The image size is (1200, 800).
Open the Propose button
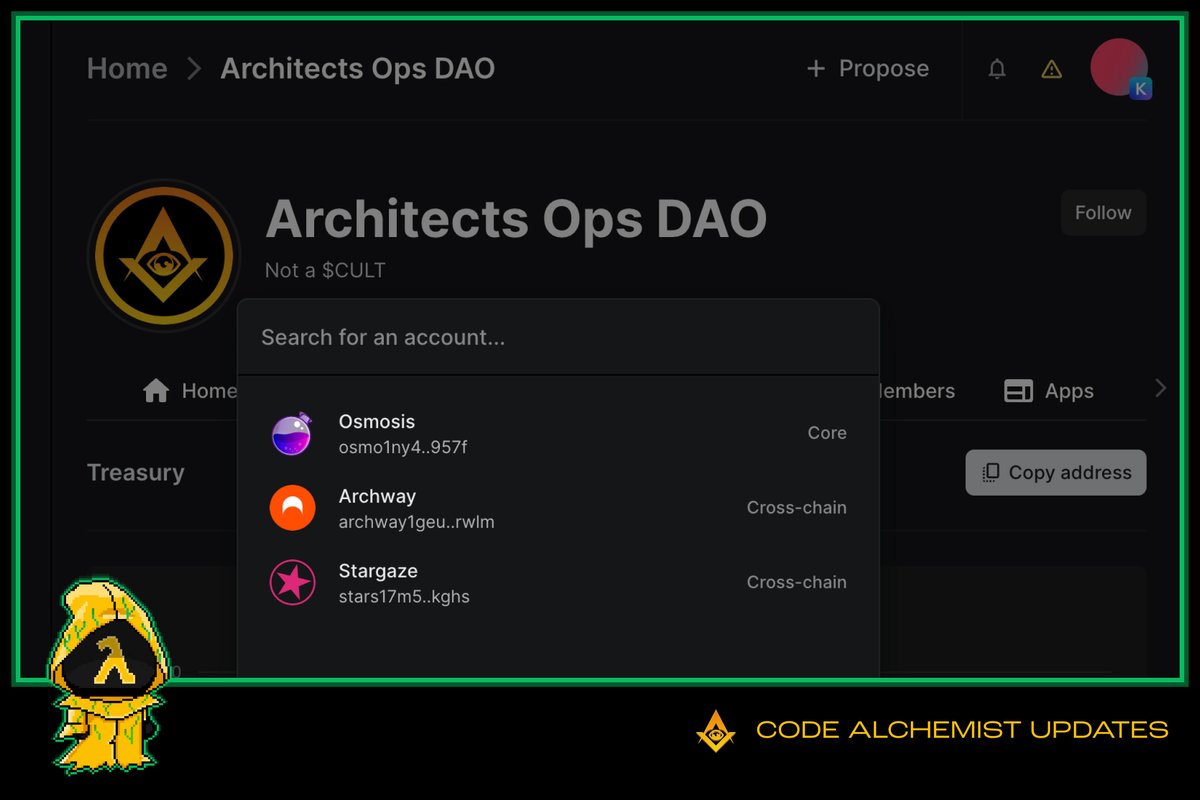point(868,68)
